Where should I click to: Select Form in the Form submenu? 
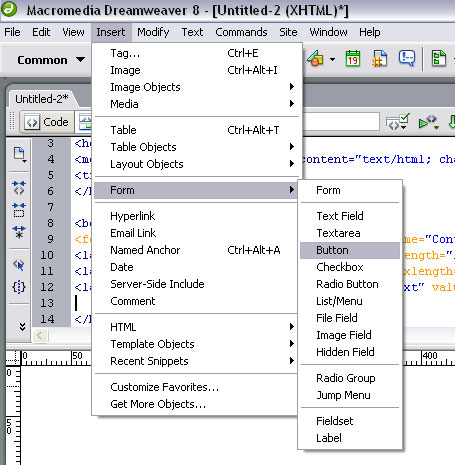[x=350, y=190]
